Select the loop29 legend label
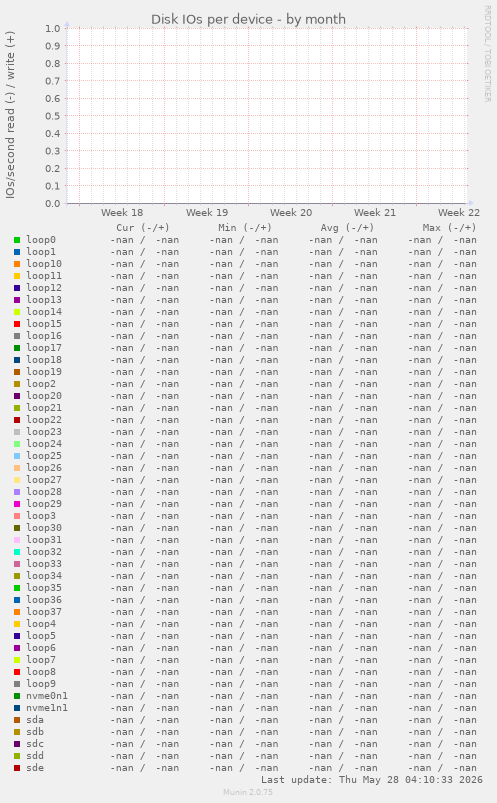Image resolution: width=497 pixels, height=803 pixels. [44, 504]
